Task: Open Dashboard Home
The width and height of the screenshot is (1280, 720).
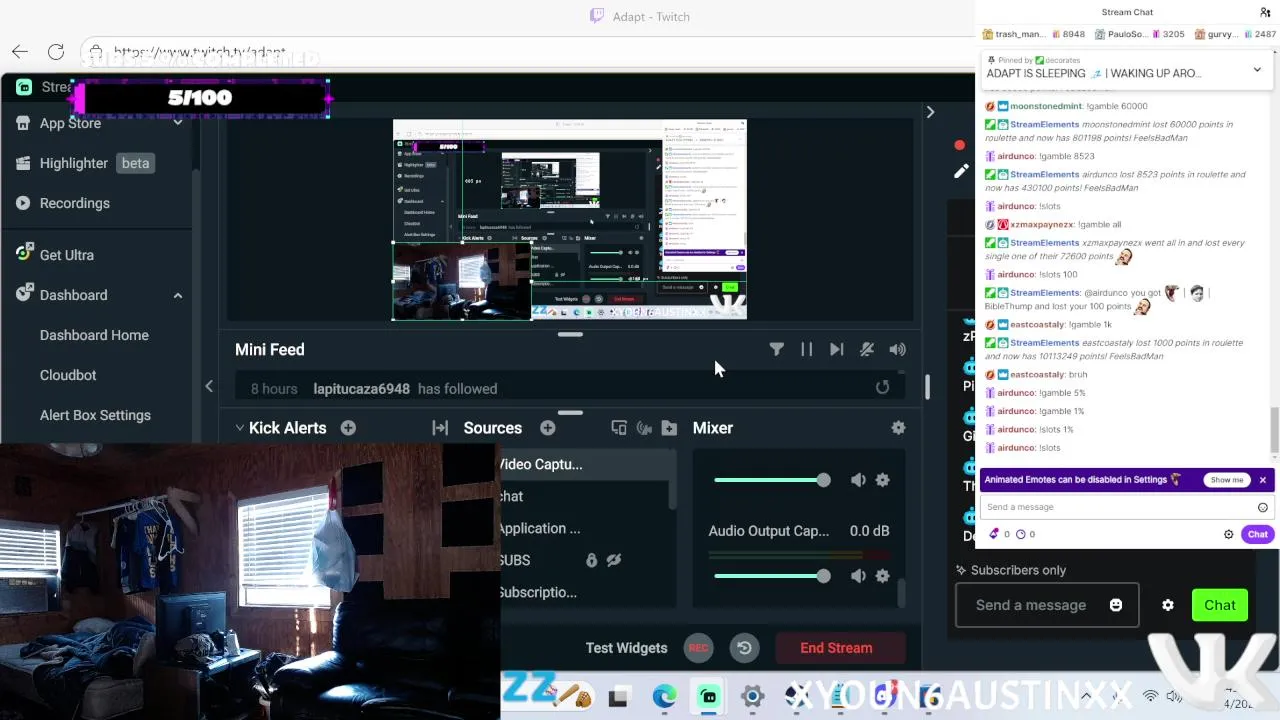Action: tap(94, 335)
